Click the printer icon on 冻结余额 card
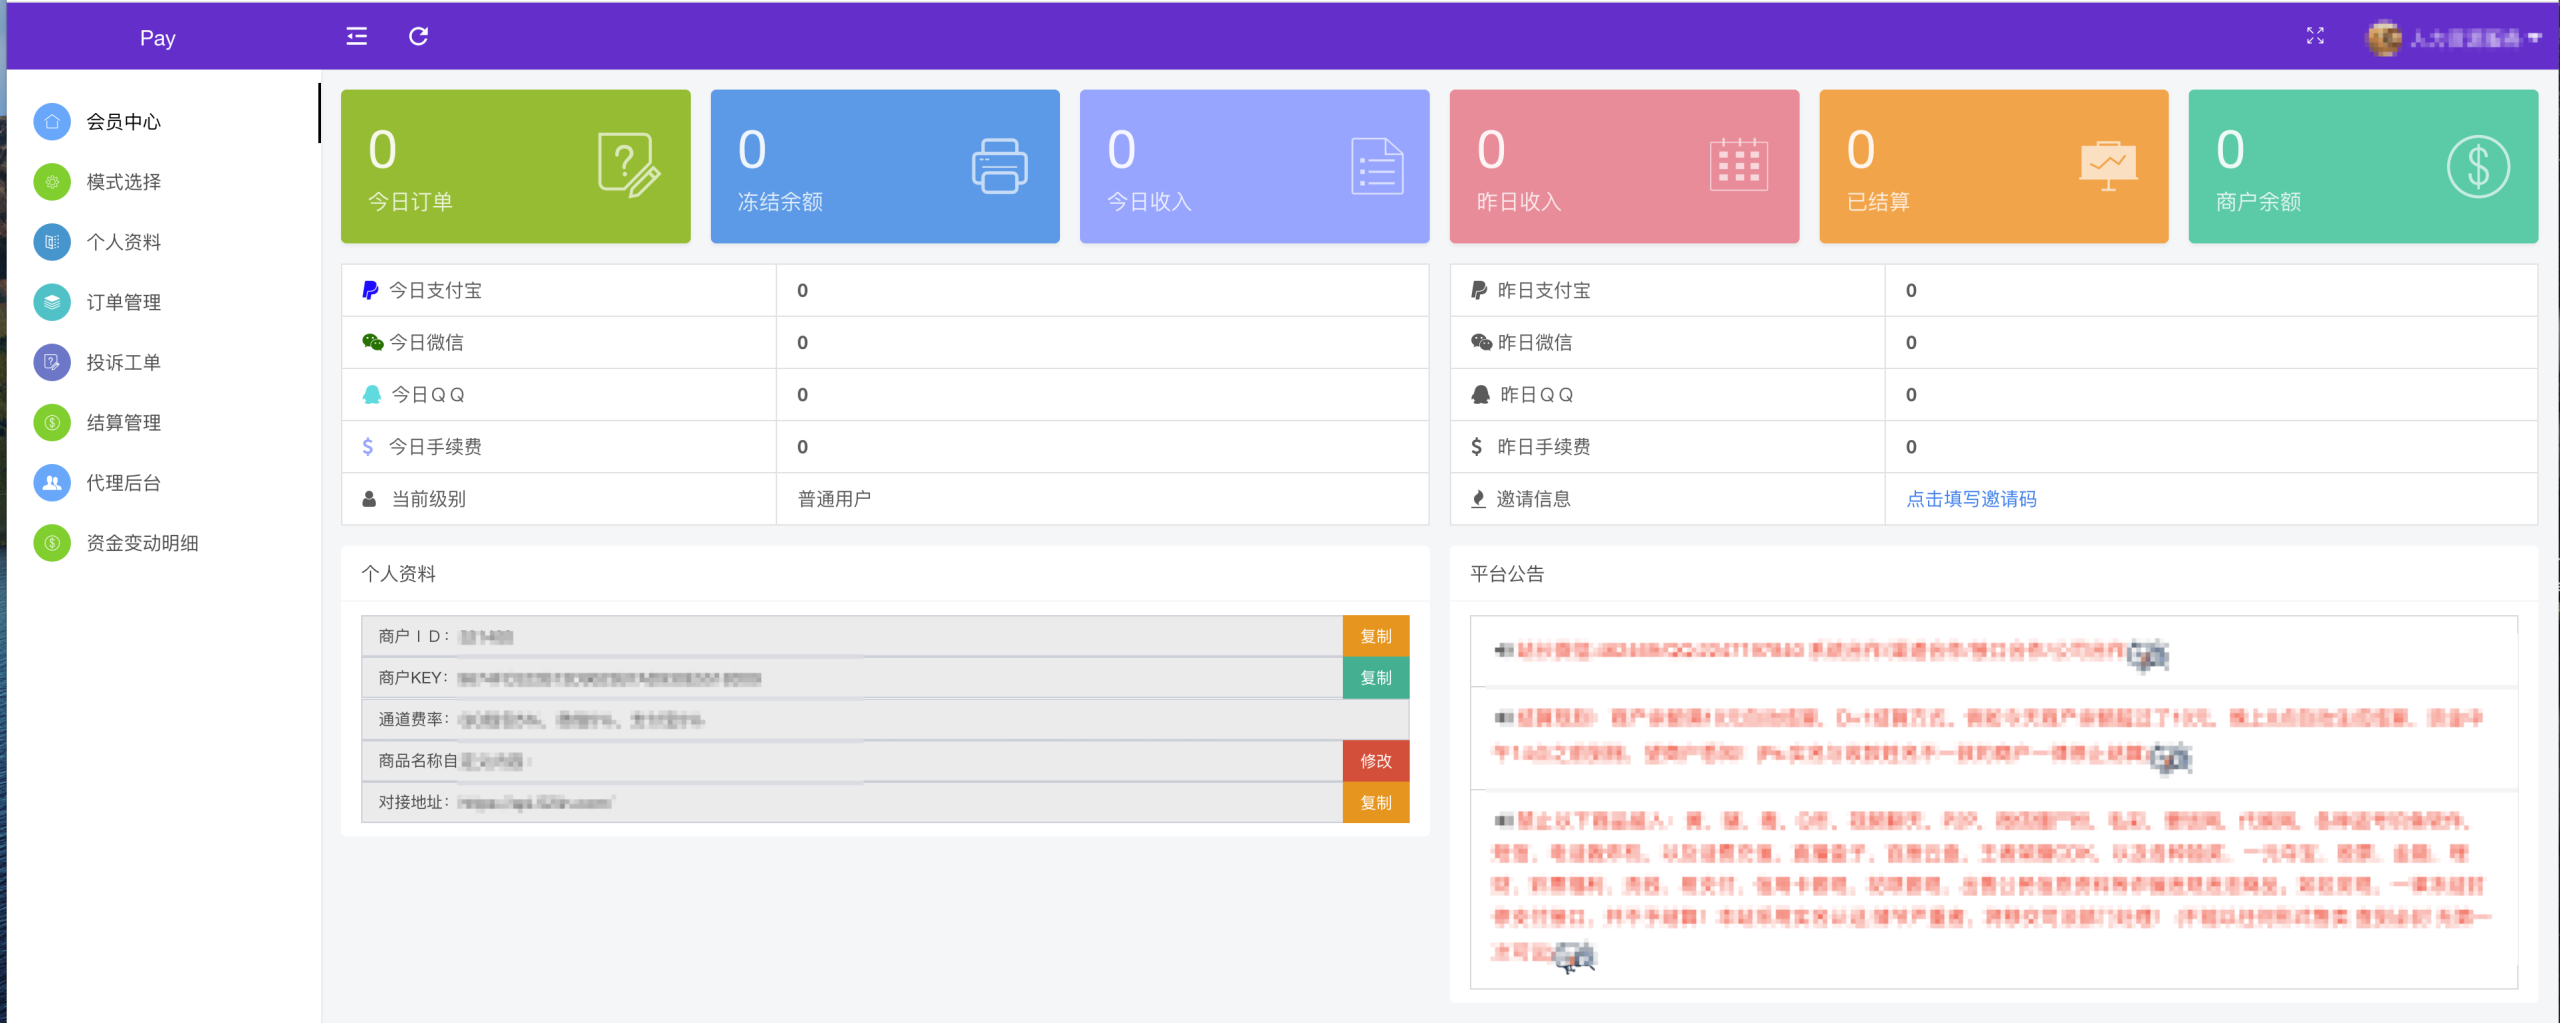This screenshot has width=2560, height=1023. coord(999,166)
